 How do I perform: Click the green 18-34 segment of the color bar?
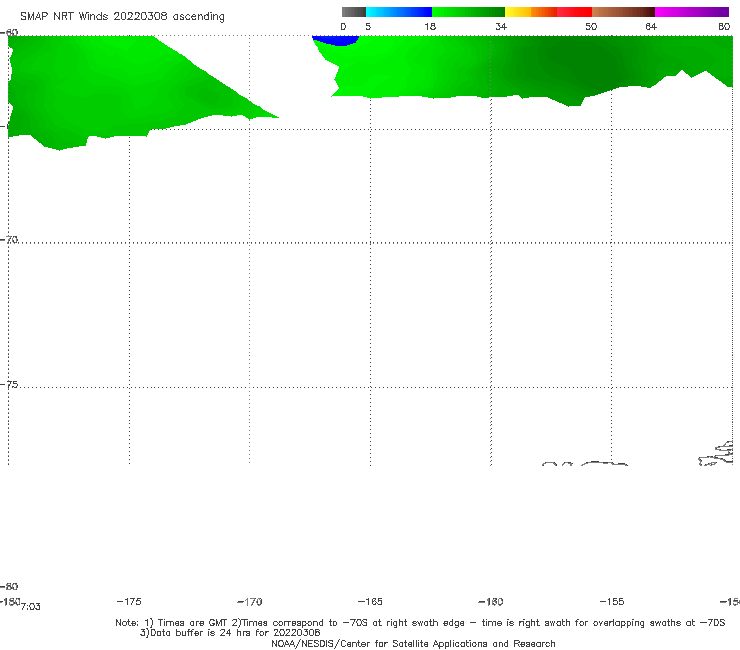[469, 12]
